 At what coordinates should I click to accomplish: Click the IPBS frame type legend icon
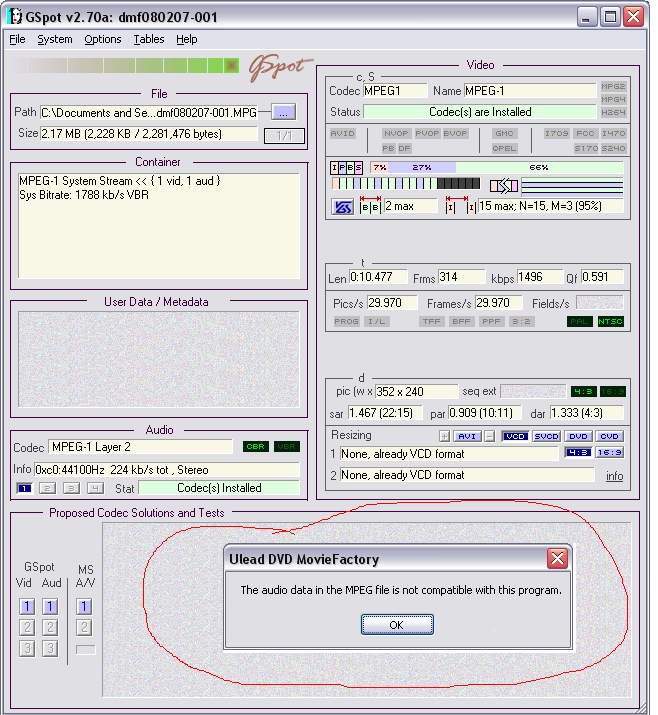click(347, 168)
